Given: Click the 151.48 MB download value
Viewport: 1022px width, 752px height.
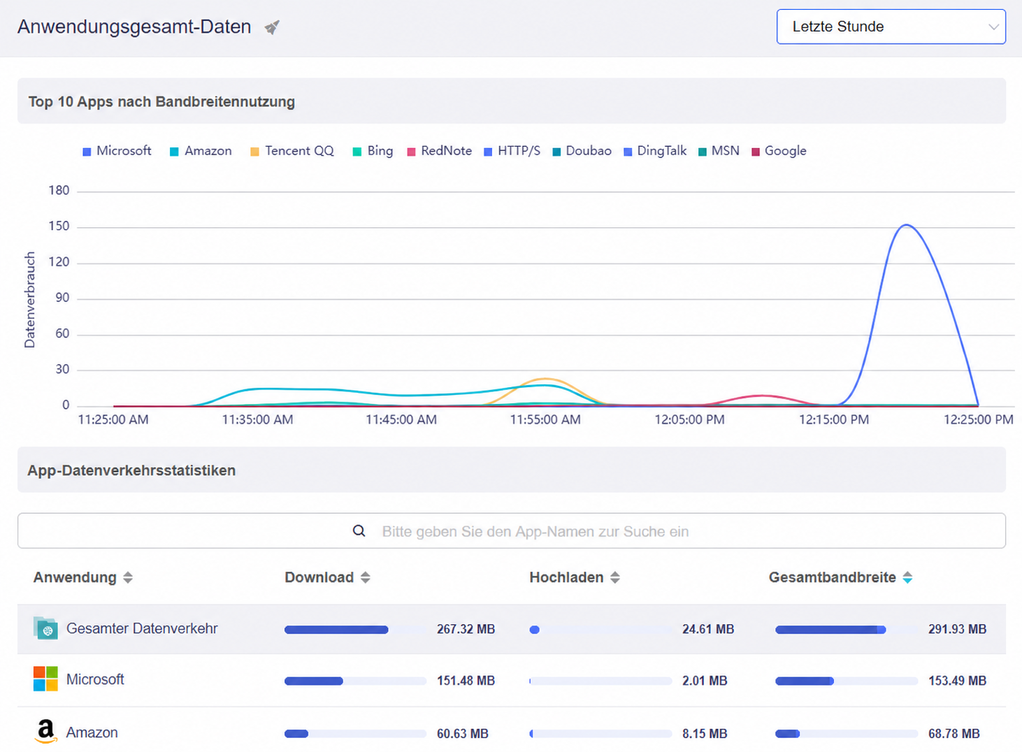Looking at the screenshot, I should 466,681.
